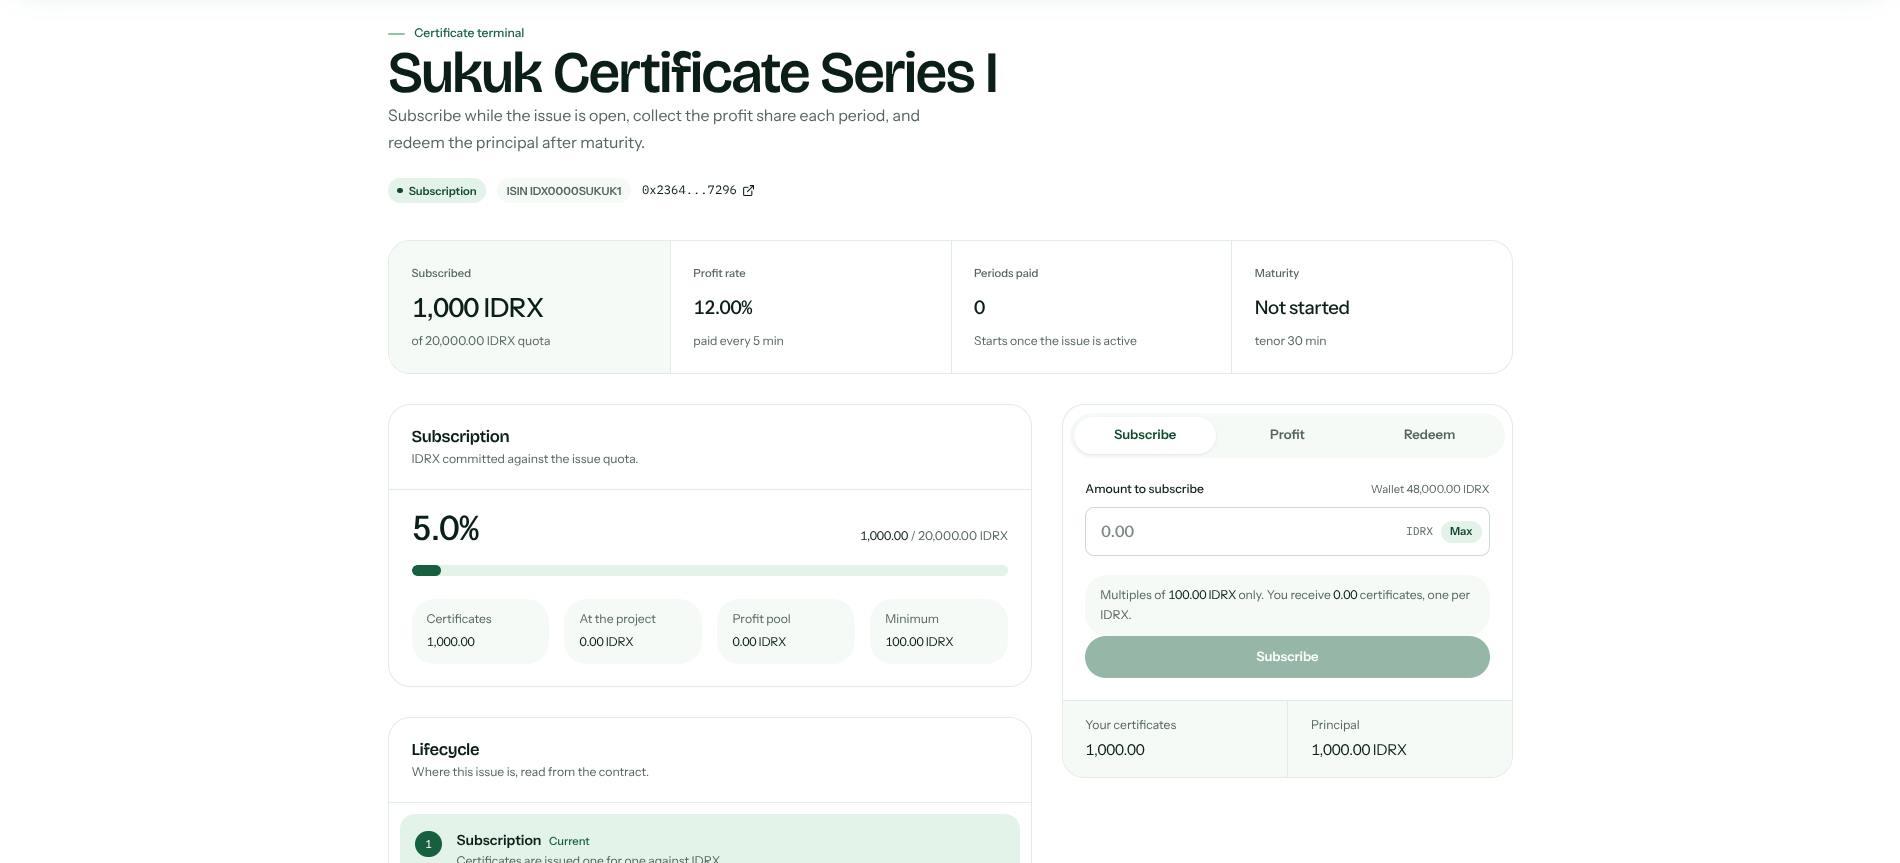Click the subscription progress bar
This screenshot has height=863, width=1900.
click(x=710, y=571)
